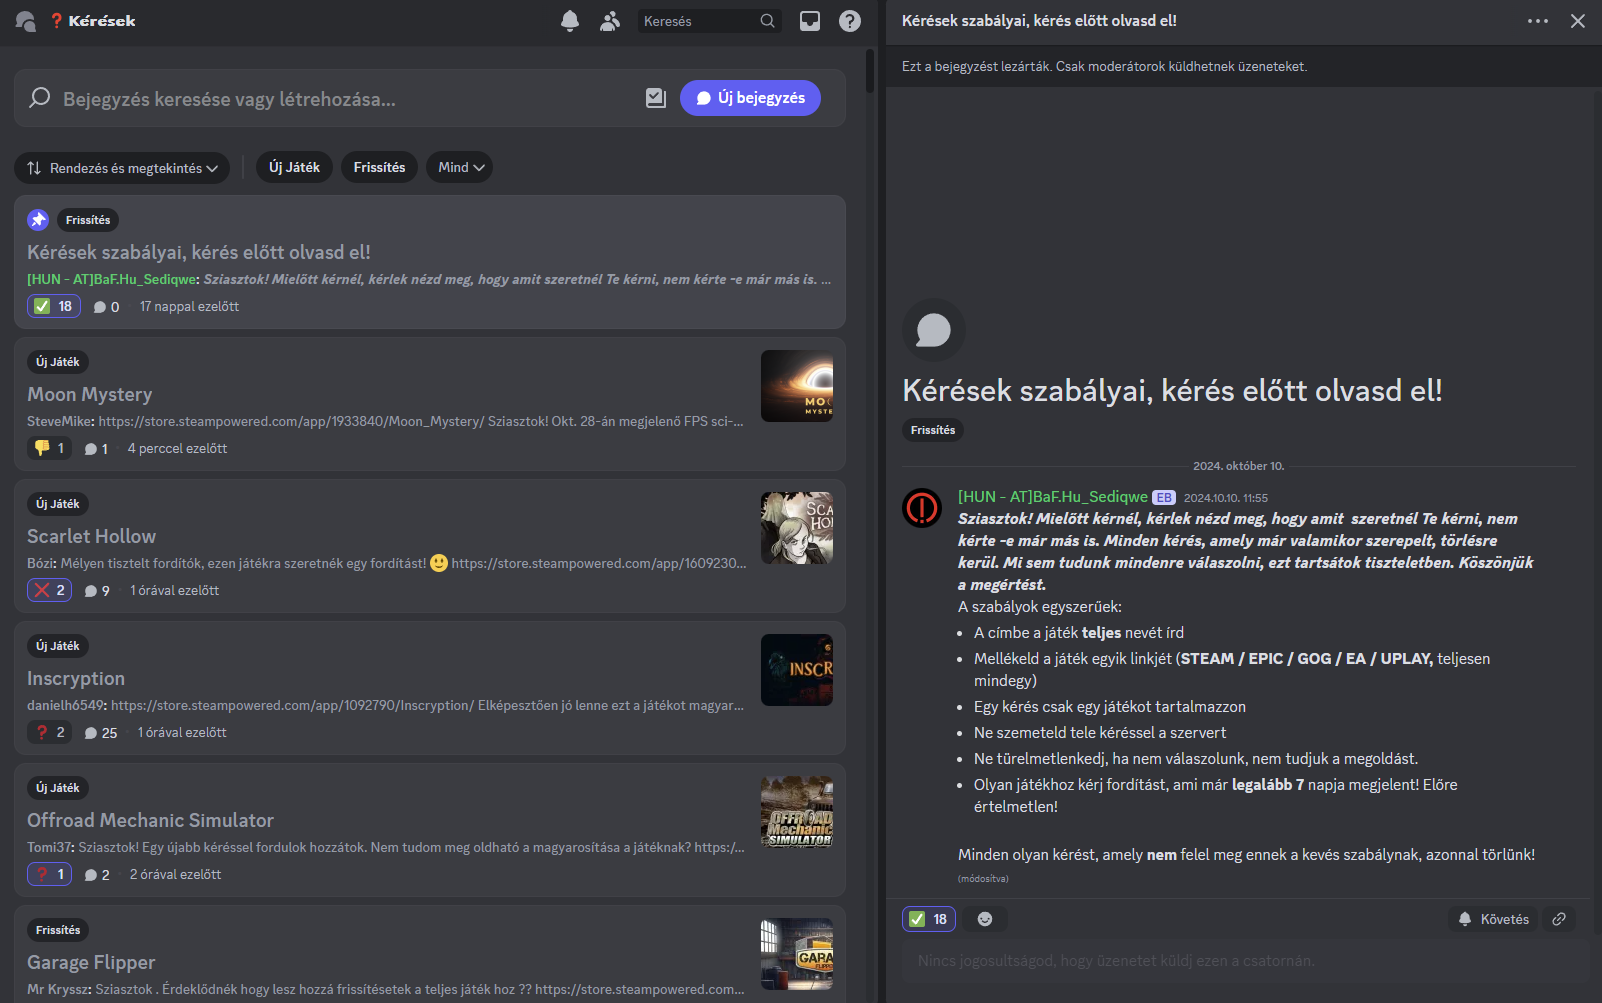Image resolution: width=1602 pixels, height=1003 pixels.
Task: Filter posts by Új Játék tag
Action: (294, 167)
